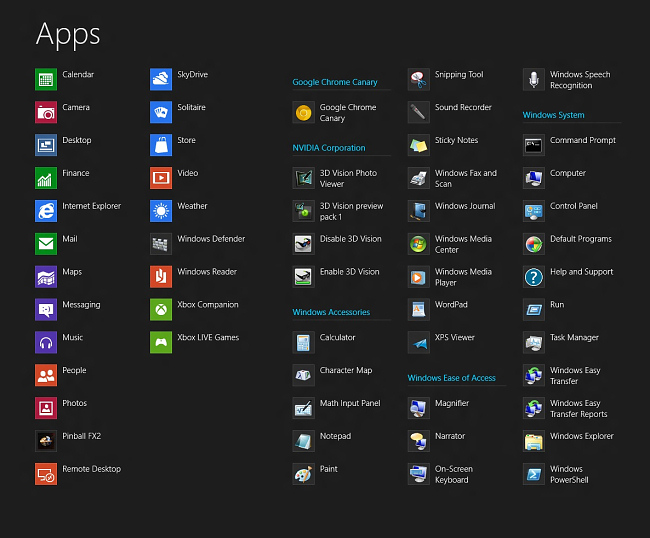Launch Windows PowerShell icon

click(534, 474)
